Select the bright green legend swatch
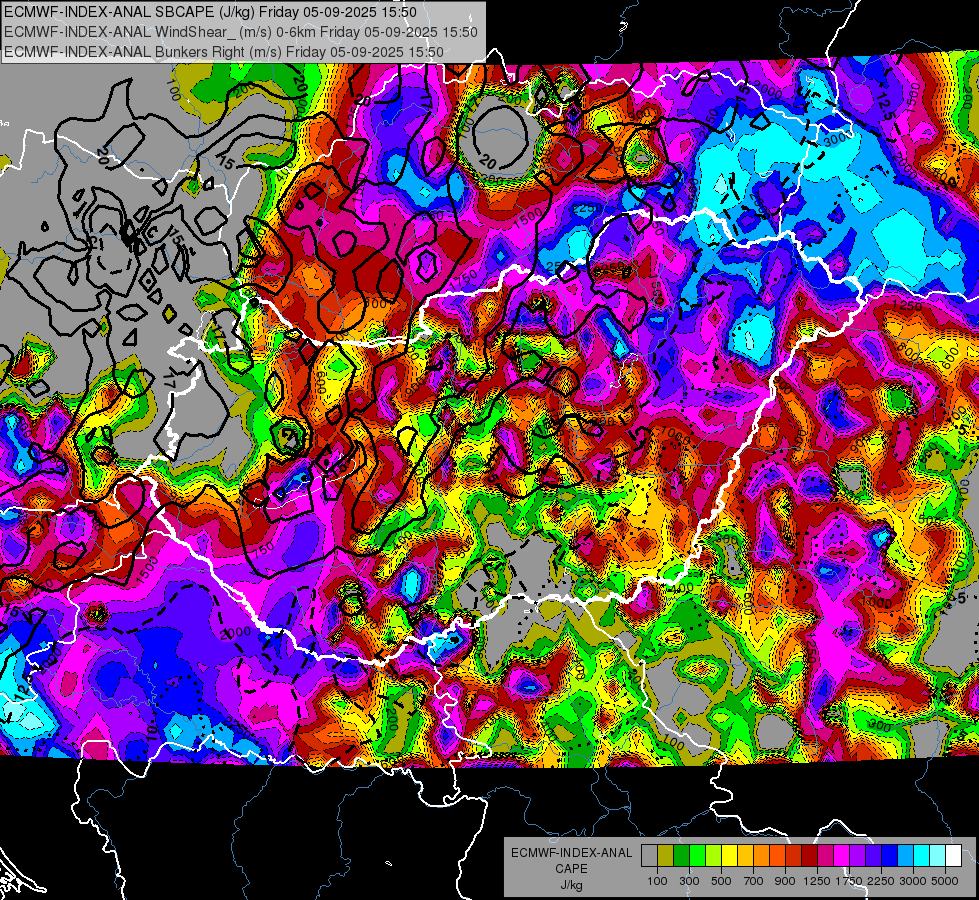Viewport: 979px width, 900px height. pyautogui.click(x=697, y=856)
